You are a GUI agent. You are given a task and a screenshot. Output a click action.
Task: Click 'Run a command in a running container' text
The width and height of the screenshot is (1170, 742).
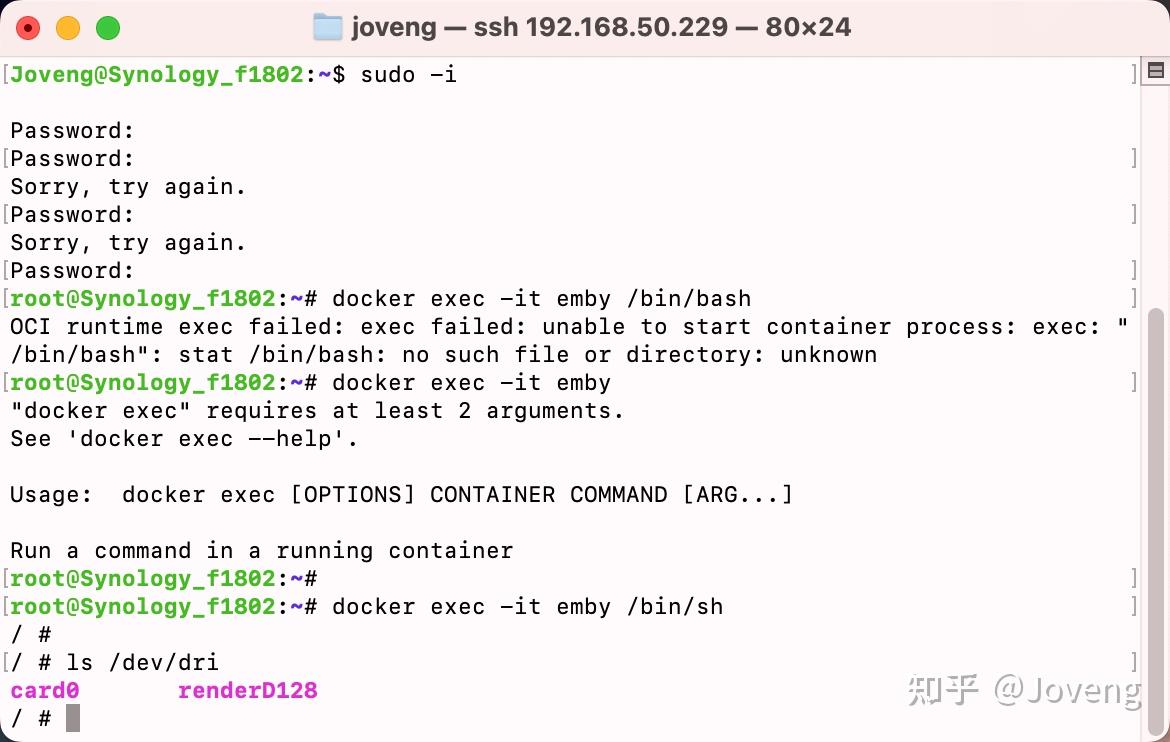click(261, 550)
